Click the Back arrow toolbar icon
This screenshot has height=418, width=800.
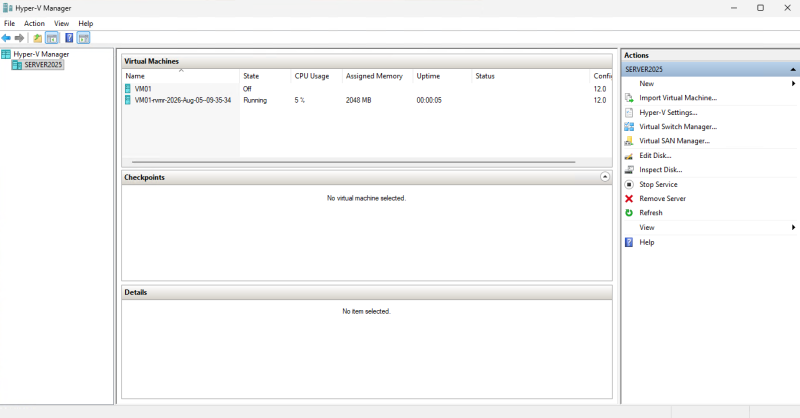pos(6,38)
